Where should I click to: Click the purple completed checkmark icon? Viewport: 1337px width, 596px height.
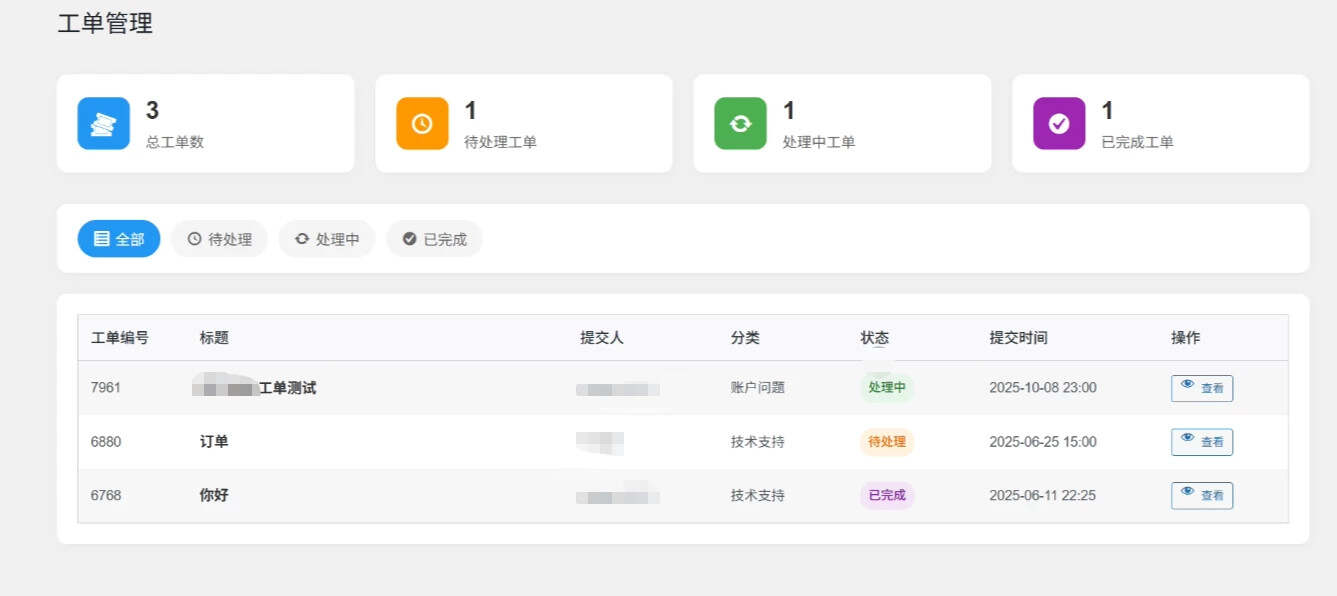[1059, 123]
